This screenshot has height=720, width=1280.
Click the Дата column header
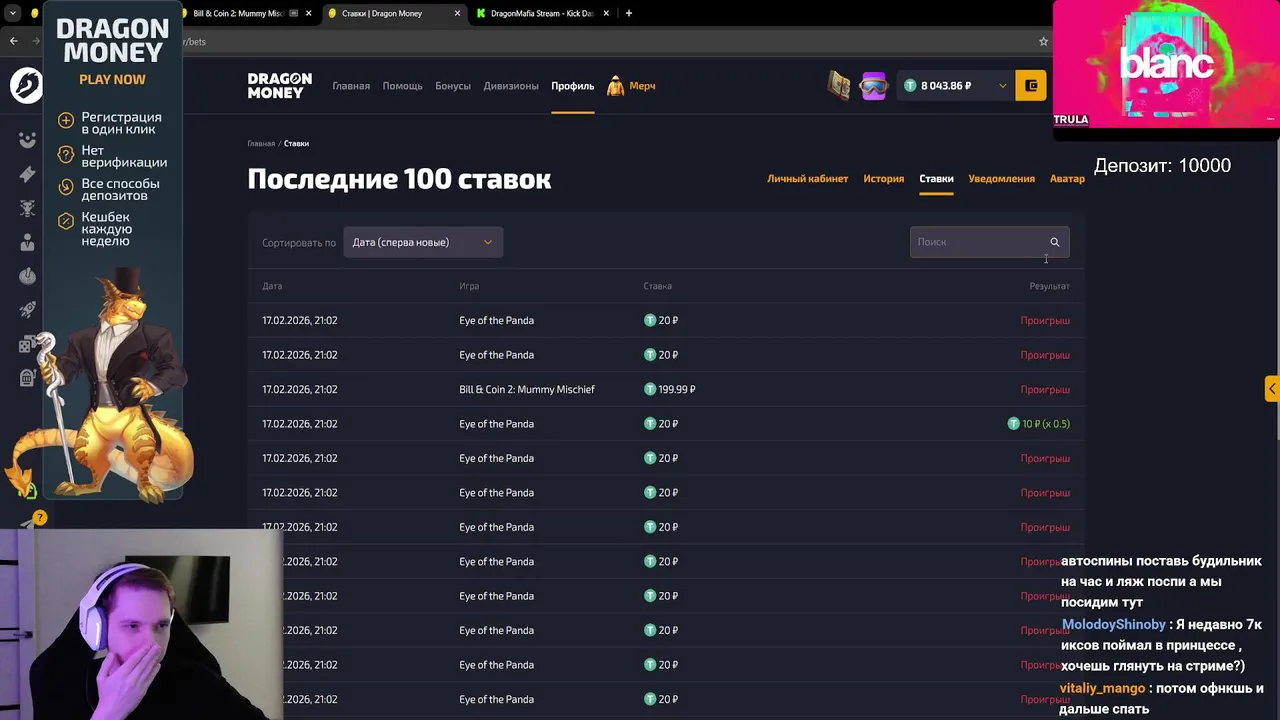point(272,286)
